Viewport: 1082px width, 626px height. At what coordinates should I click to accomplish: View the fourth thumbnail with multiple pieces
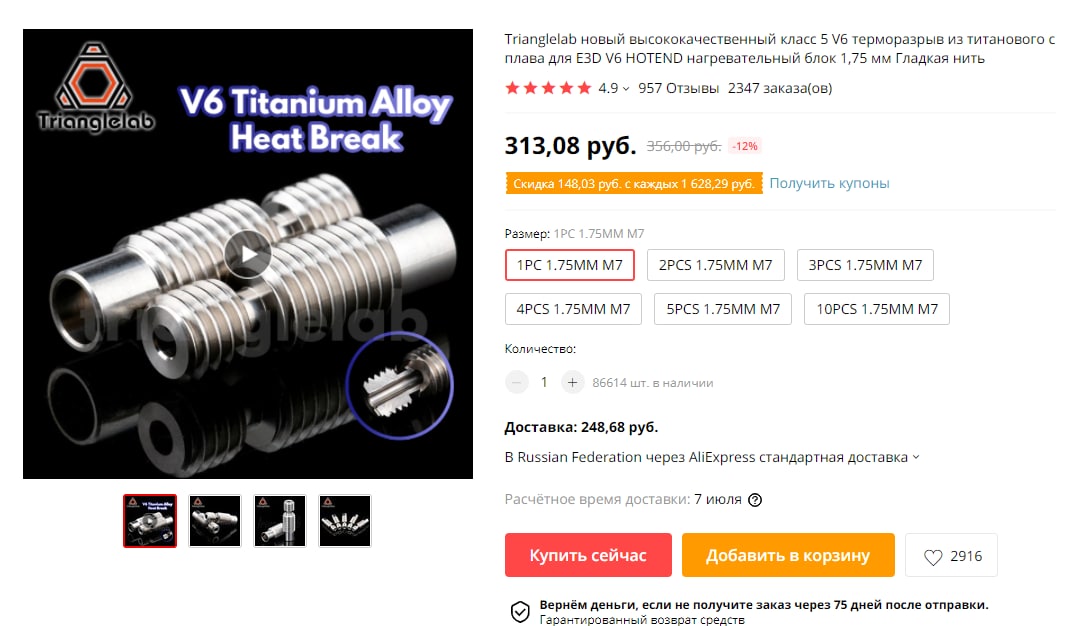click(344, 521)
